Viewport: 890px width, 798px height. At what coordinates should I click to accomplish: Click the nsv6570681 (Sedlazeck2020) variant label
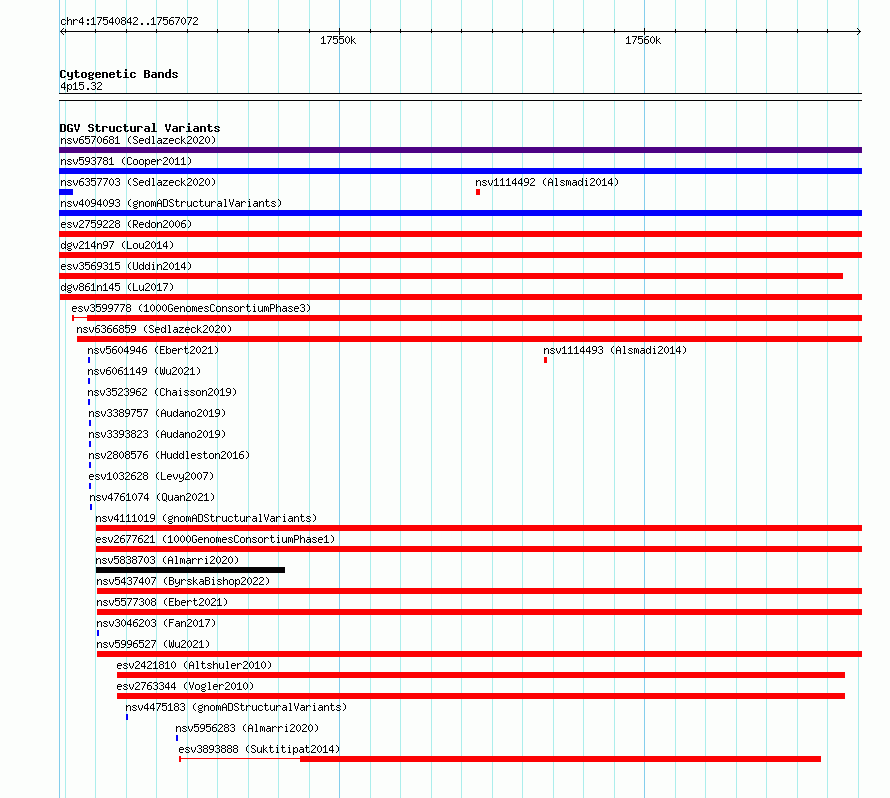tap(138, 140)
